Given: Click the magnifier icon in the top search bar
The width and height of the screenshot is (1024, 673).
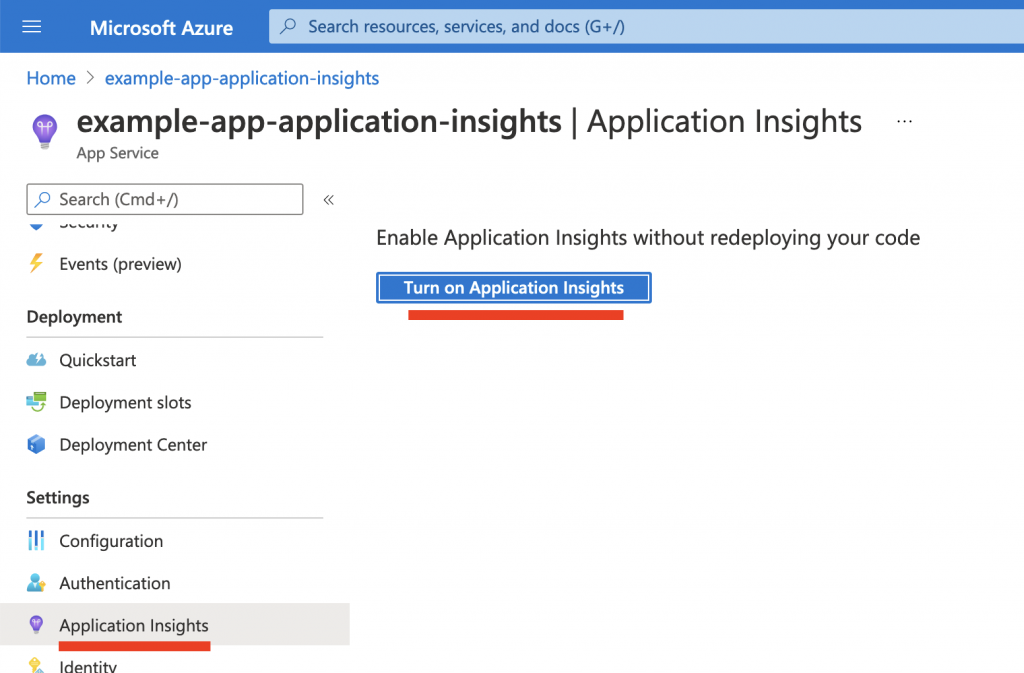Looking at the screenshot, I should 288,26.
